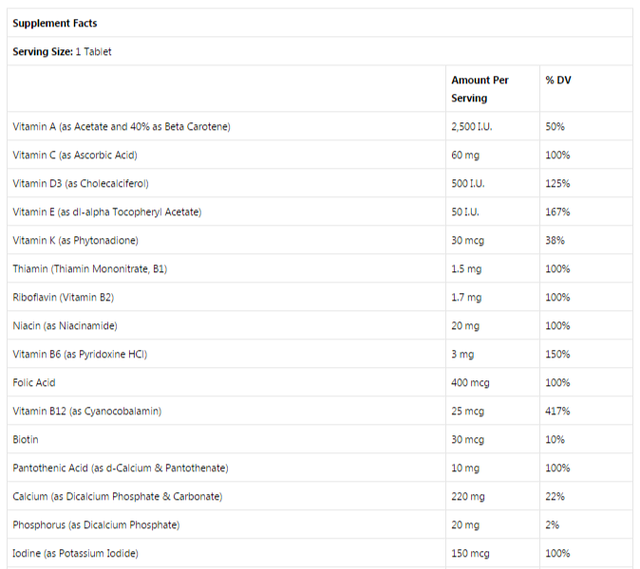Click the Vitamin B12 417% value
The width and height of the screenshot is (640, 569).
(x=558, y=411)
